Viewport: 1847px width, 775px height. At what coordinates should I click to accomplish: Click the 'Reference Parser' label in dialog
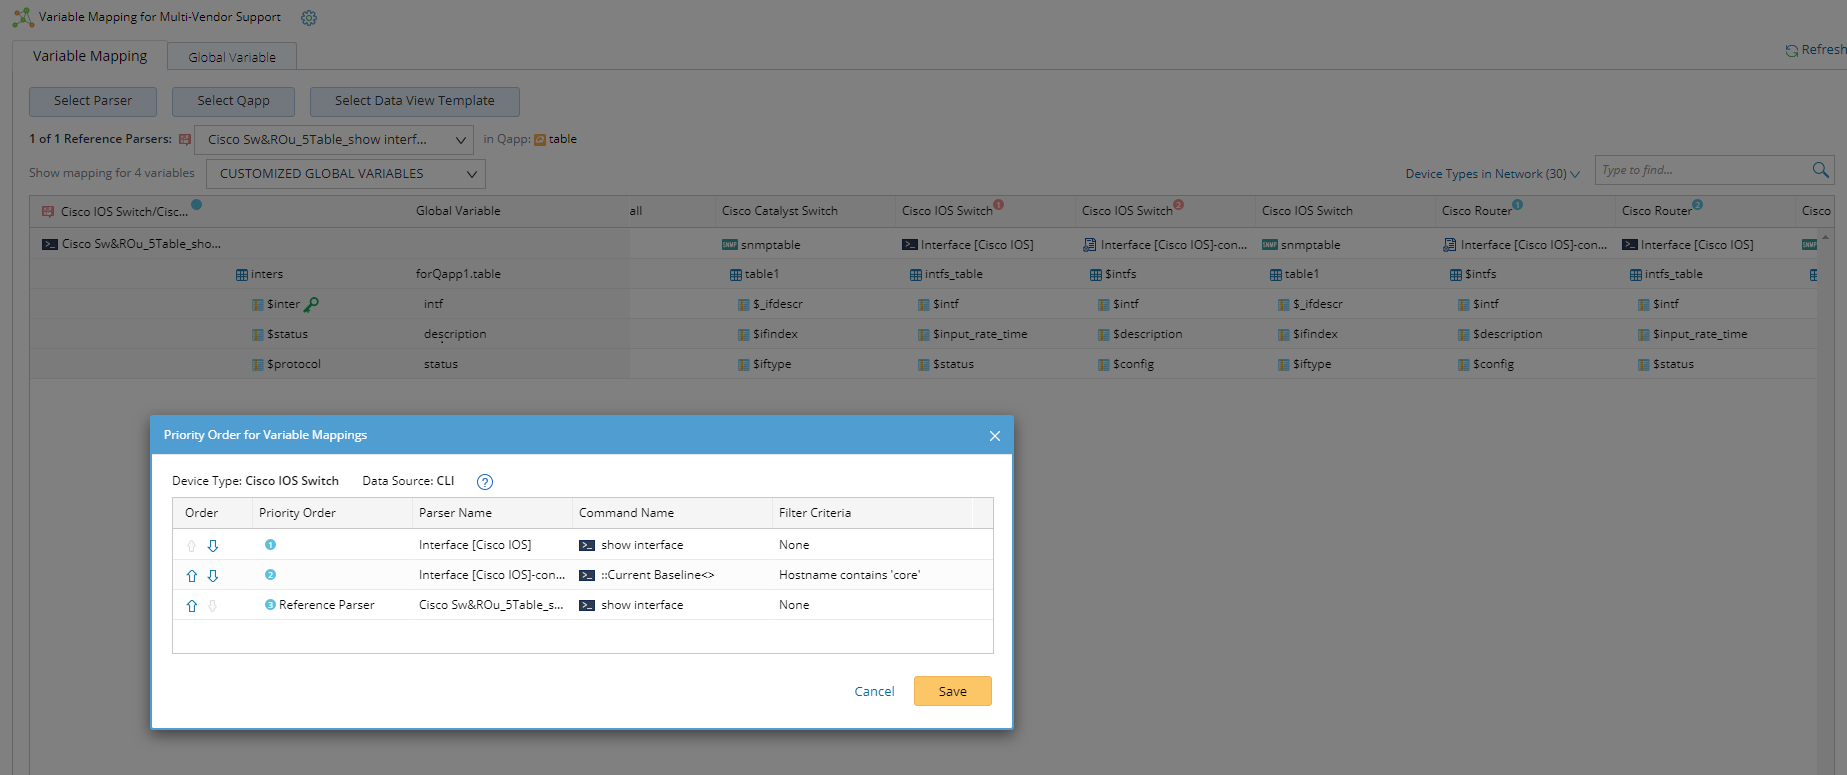coord(327,605)
